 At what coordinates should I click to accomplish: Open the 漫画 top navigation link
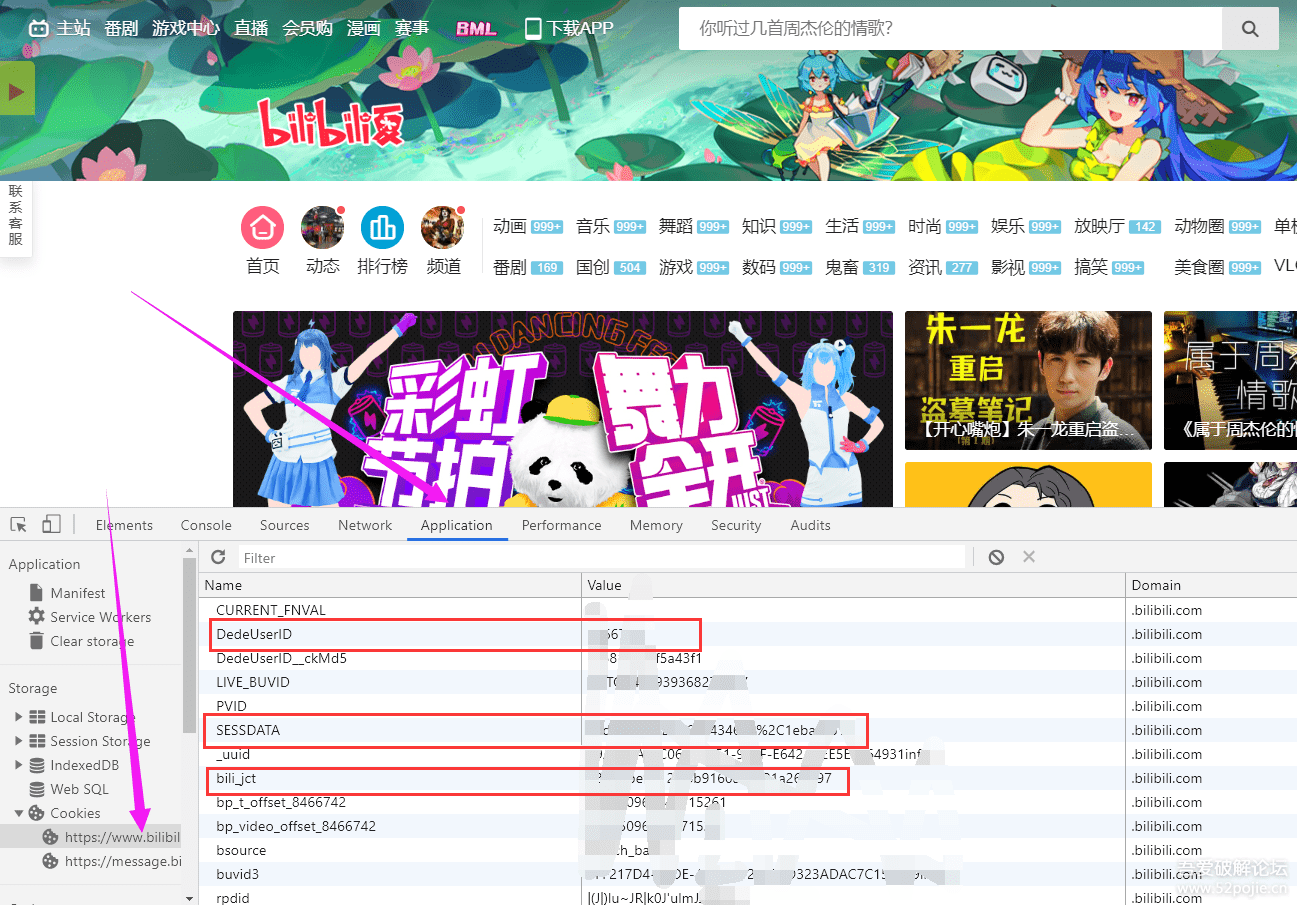point(363,28)
